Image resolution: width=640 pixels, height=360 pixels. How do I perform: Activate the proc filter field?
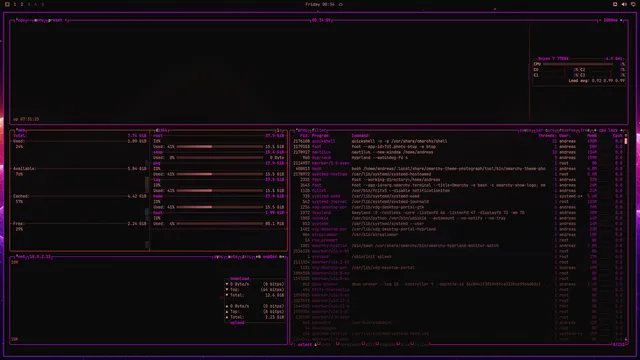pos(319,131)
